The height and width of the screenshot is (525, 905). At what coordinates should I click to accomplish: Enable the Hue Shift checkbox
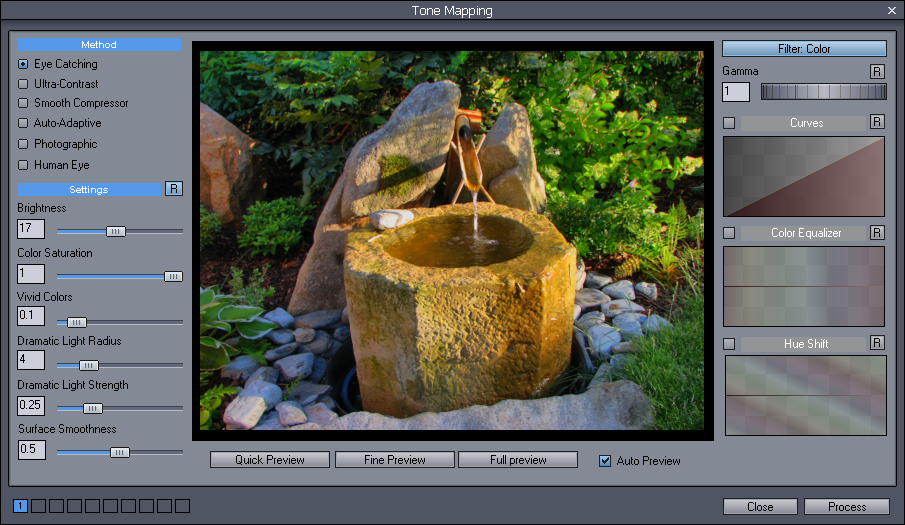[x=729, y=344]
